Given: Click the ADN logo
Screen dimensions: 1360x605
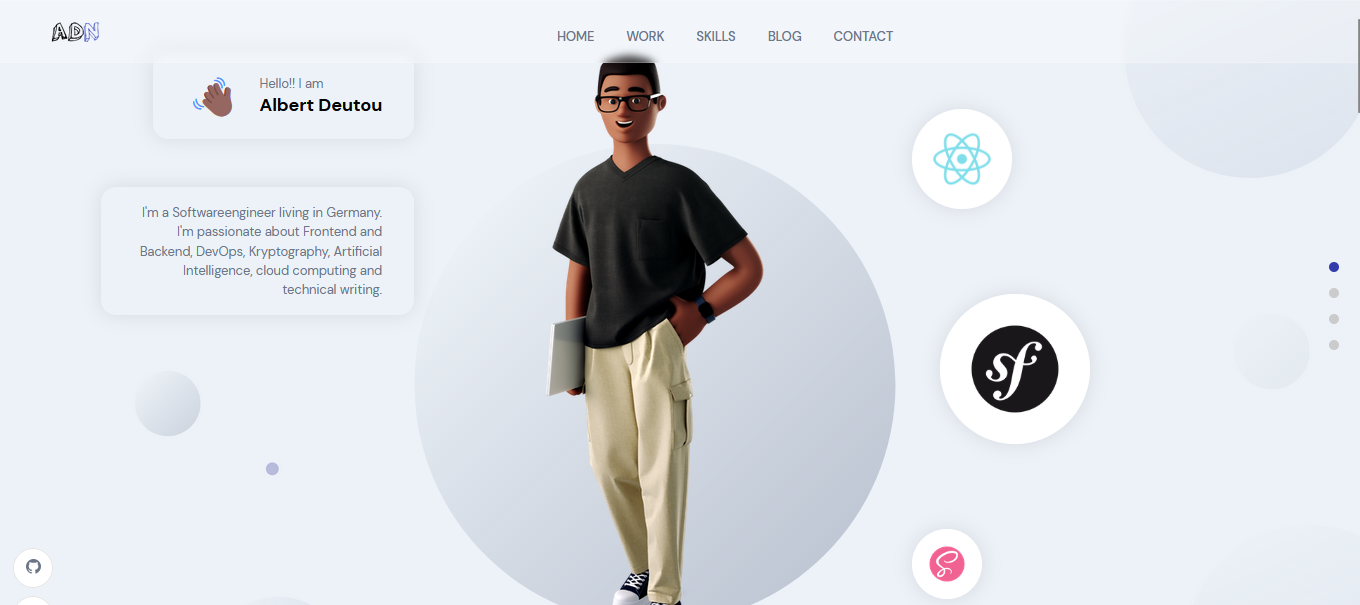Looking at the screenshot, I should coord(76,33).
